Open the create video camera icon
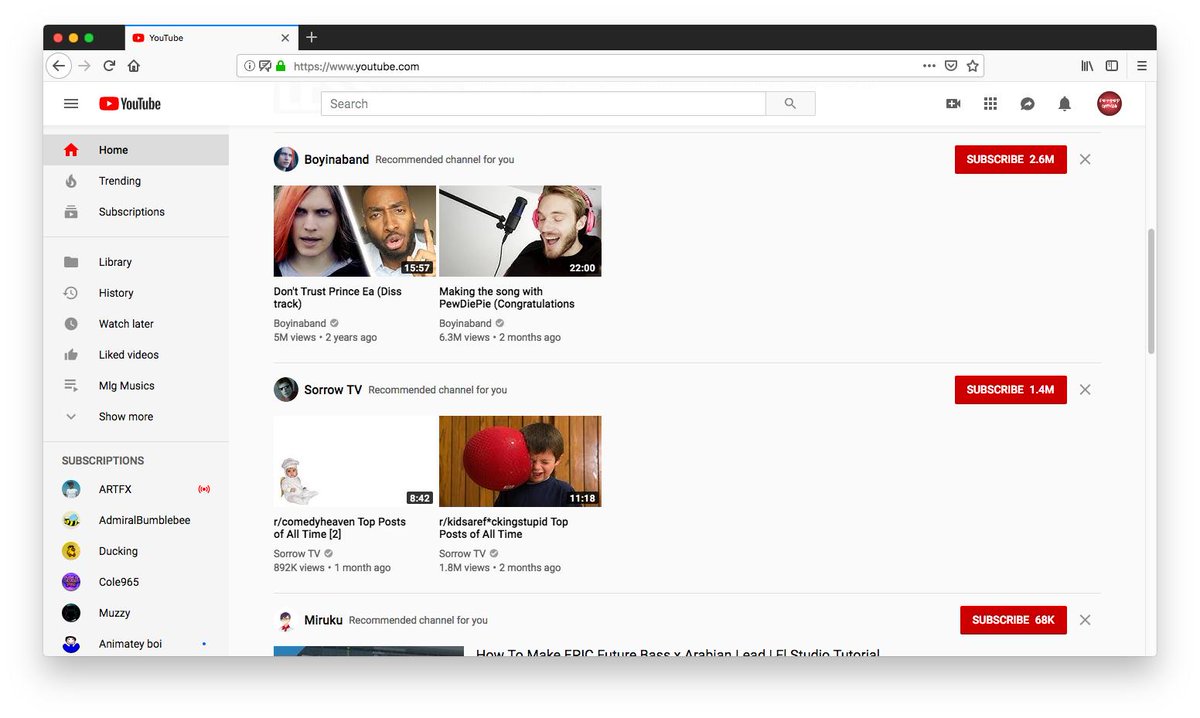Viewport: 1200px width, 718px height. 953,104
